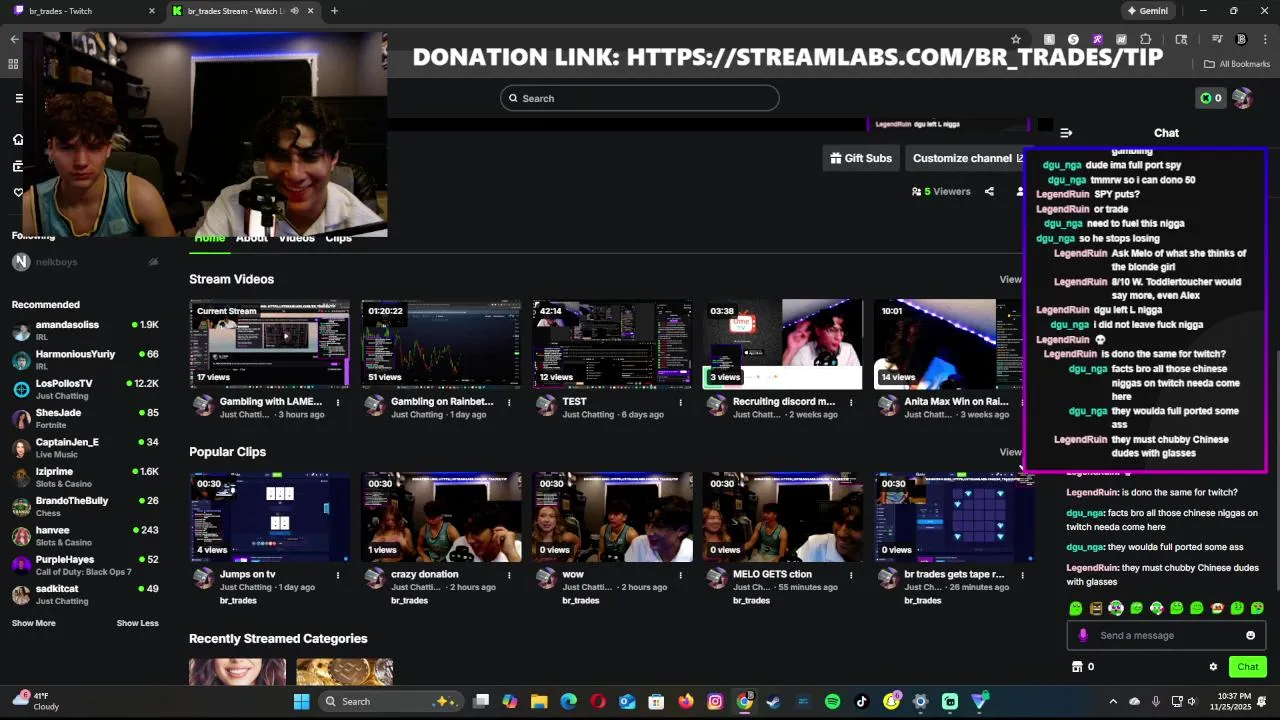Open the TEST video thumbnail
The image size is (1280, 720).
[612, 343]
